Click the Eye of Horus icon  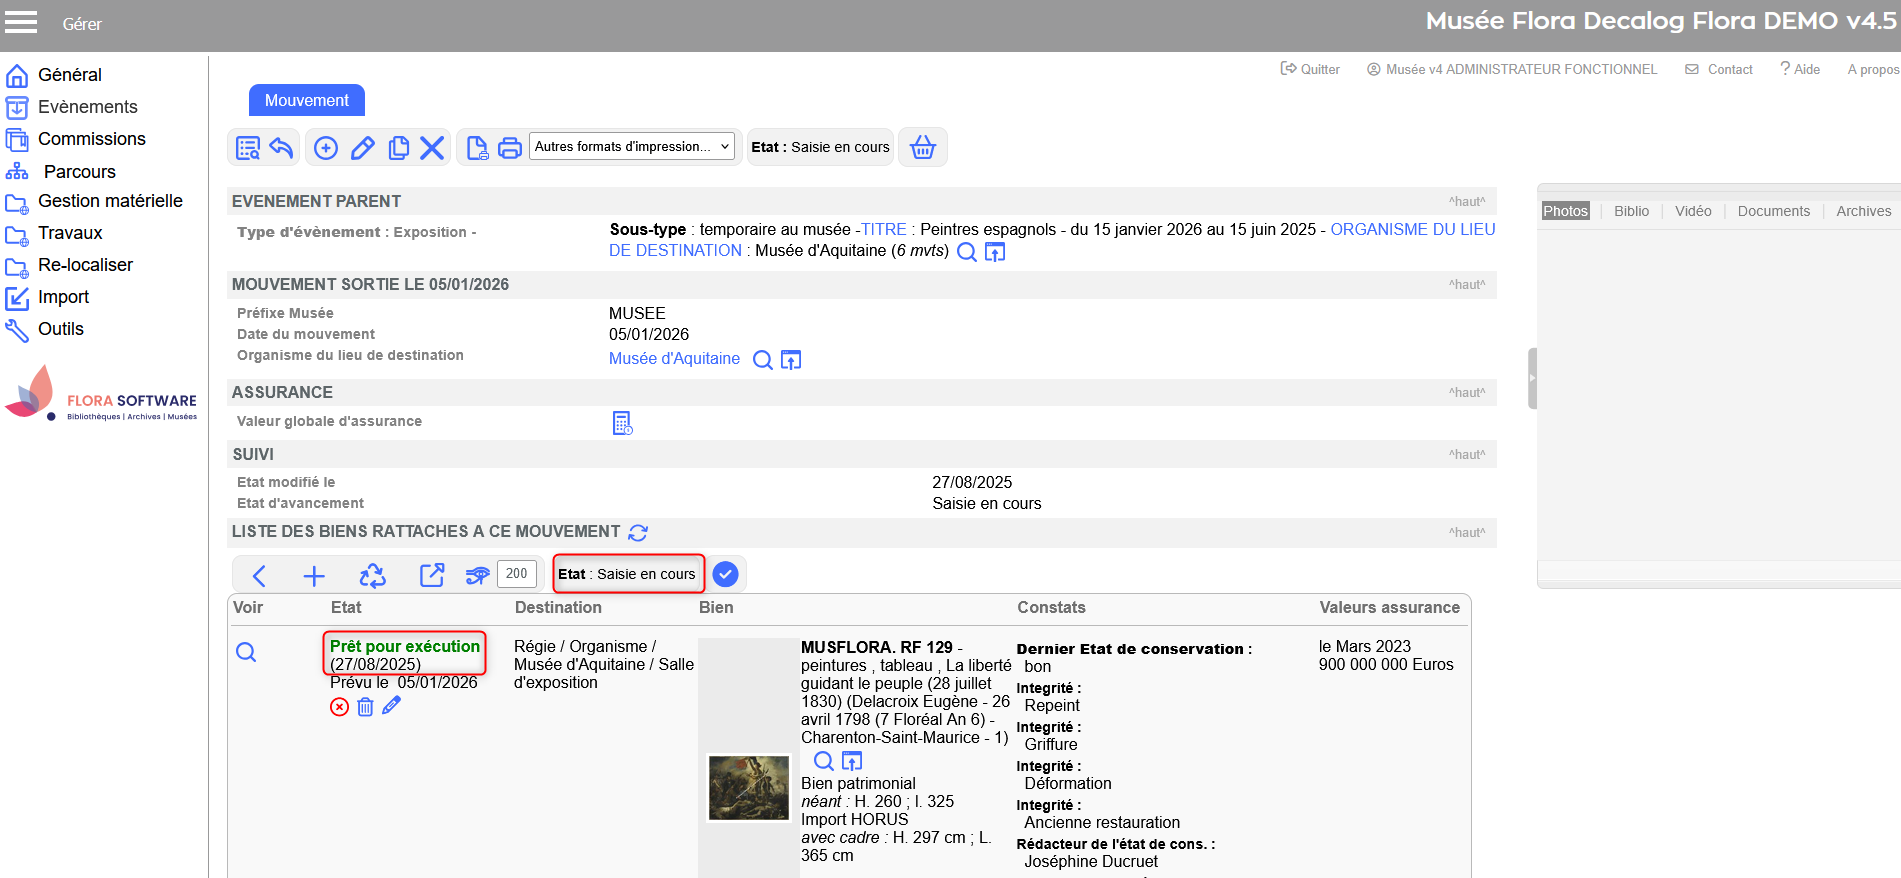(477, 575)
